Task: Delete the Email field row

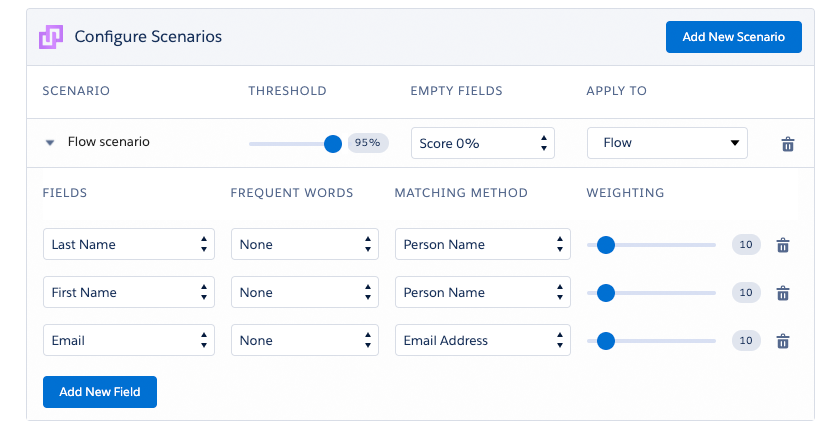Action: (x=783, y=341)
